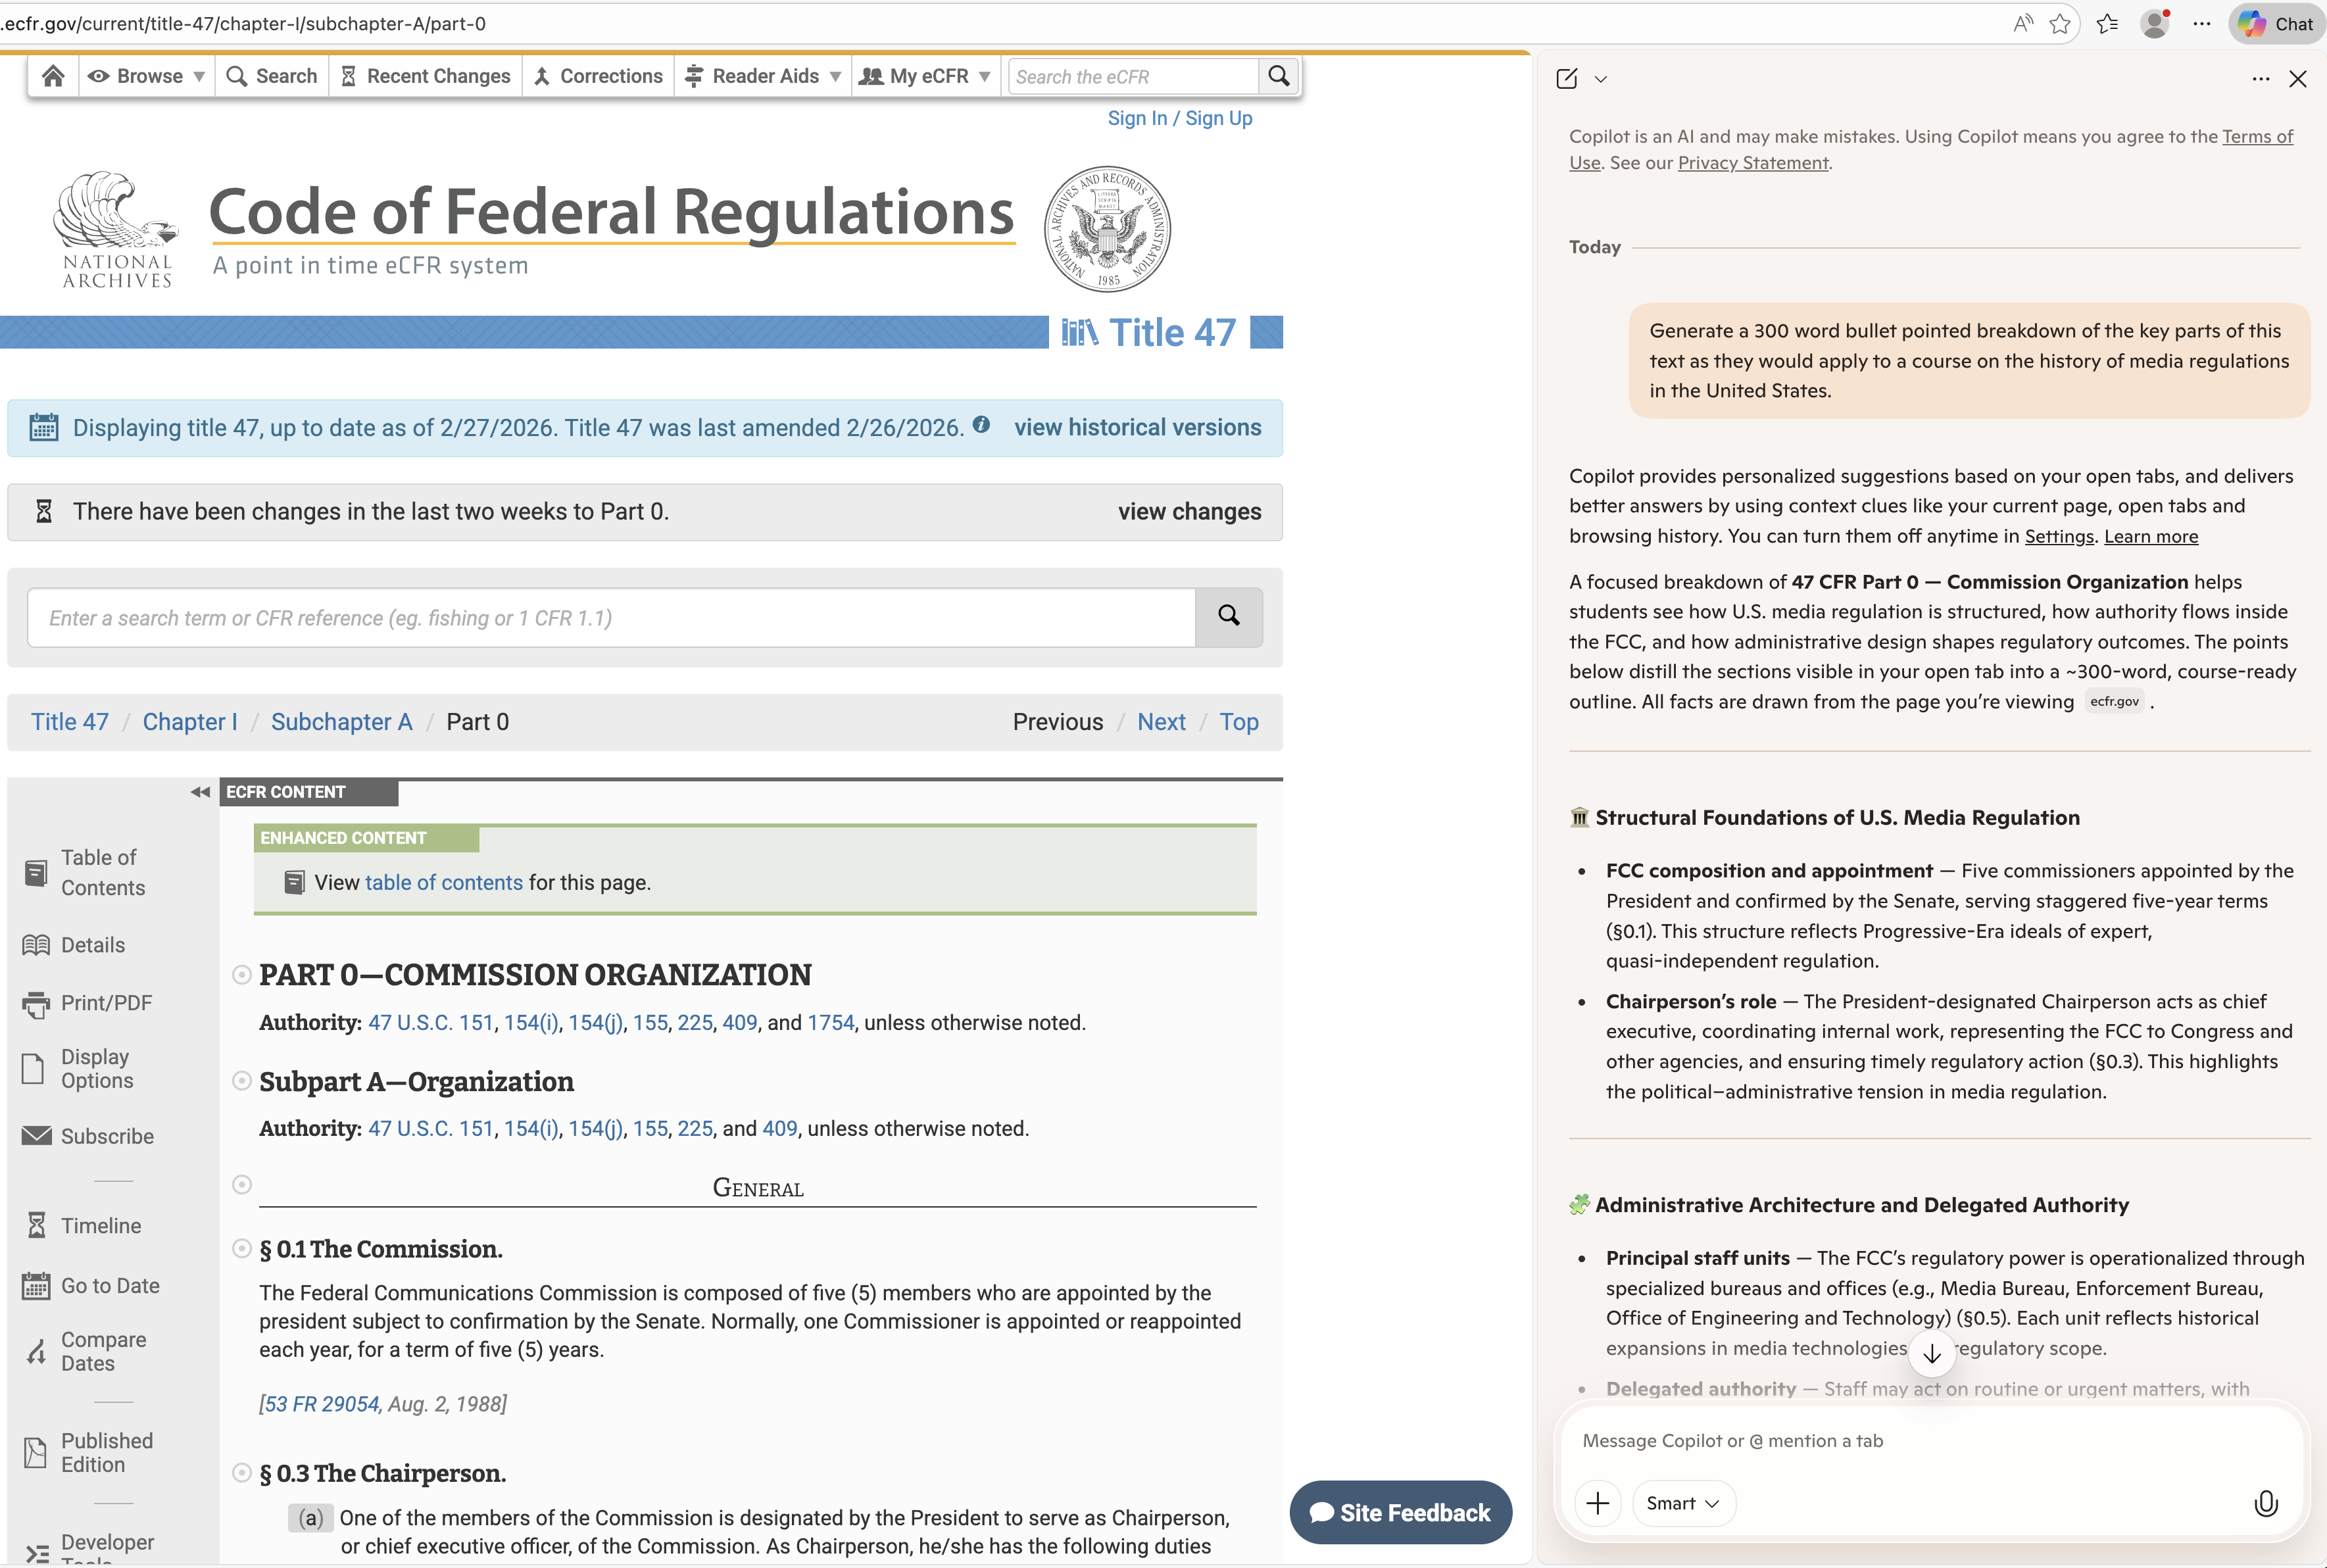Start a new Copilot chat with compose icon
The image size is (2327, 1568).
1567,79
